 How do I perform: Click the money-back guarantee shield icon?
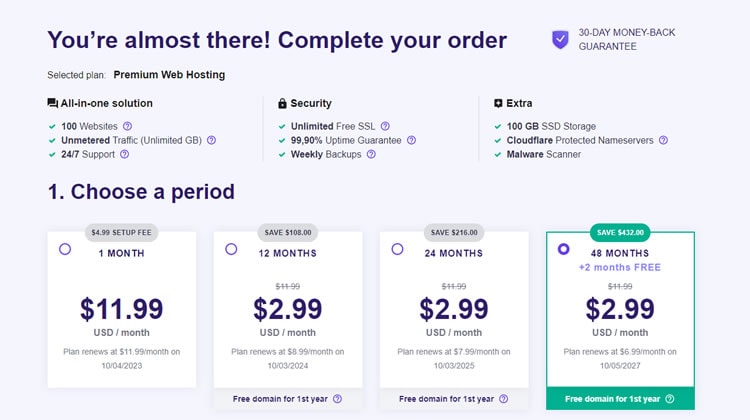click(560, 40)
